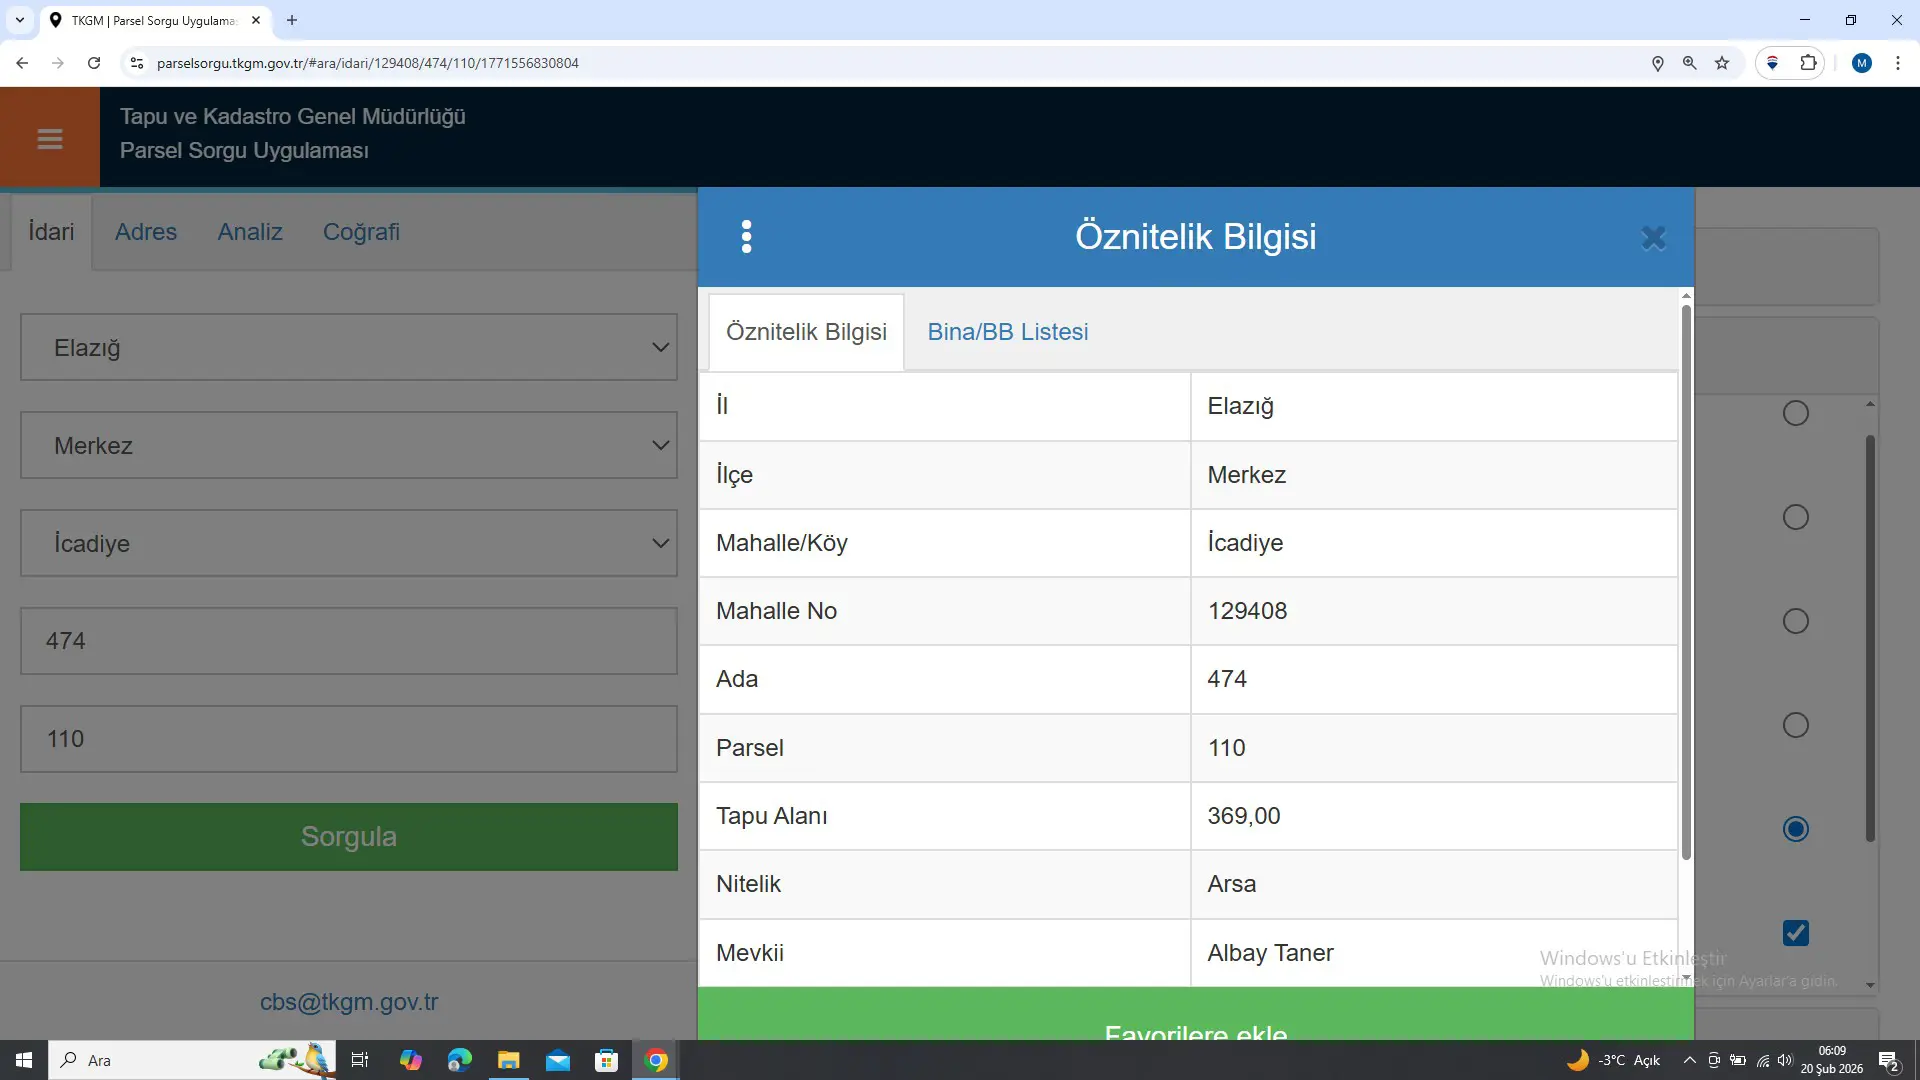Expand the Merkez district dropdown
The width and height of the screenshot is (1920, 1080).
[x=349, y=445]
